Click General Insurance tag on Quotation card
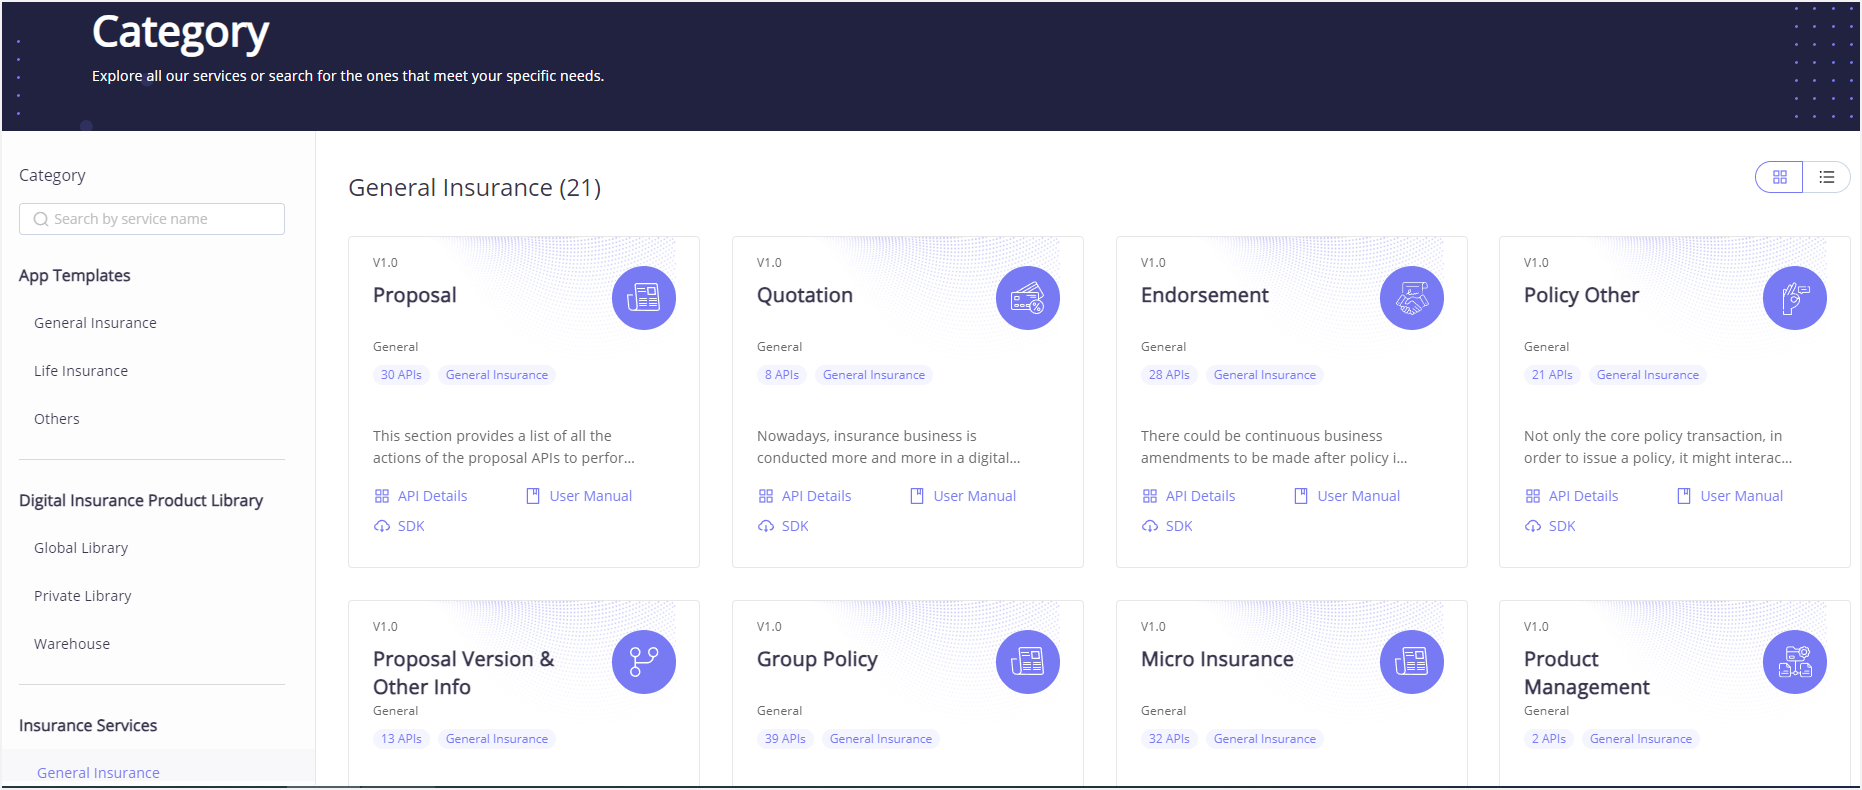Image resolution: width=1862 pixels, height=790 pixels. click(x=874, y=375)
